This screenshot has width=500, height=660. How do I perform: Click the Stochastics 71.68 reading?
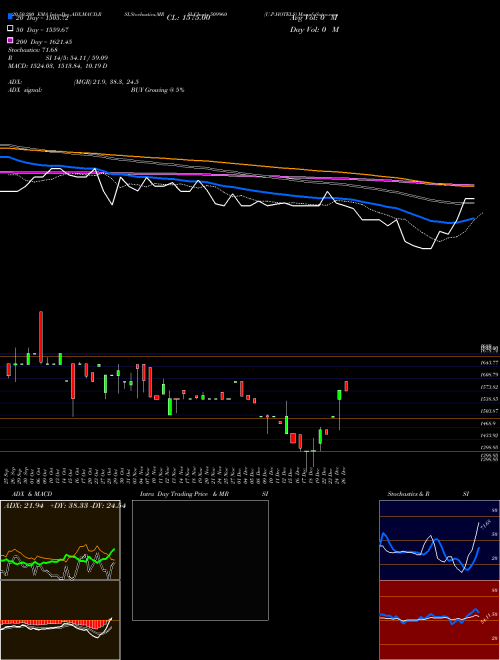click(32, 50)
